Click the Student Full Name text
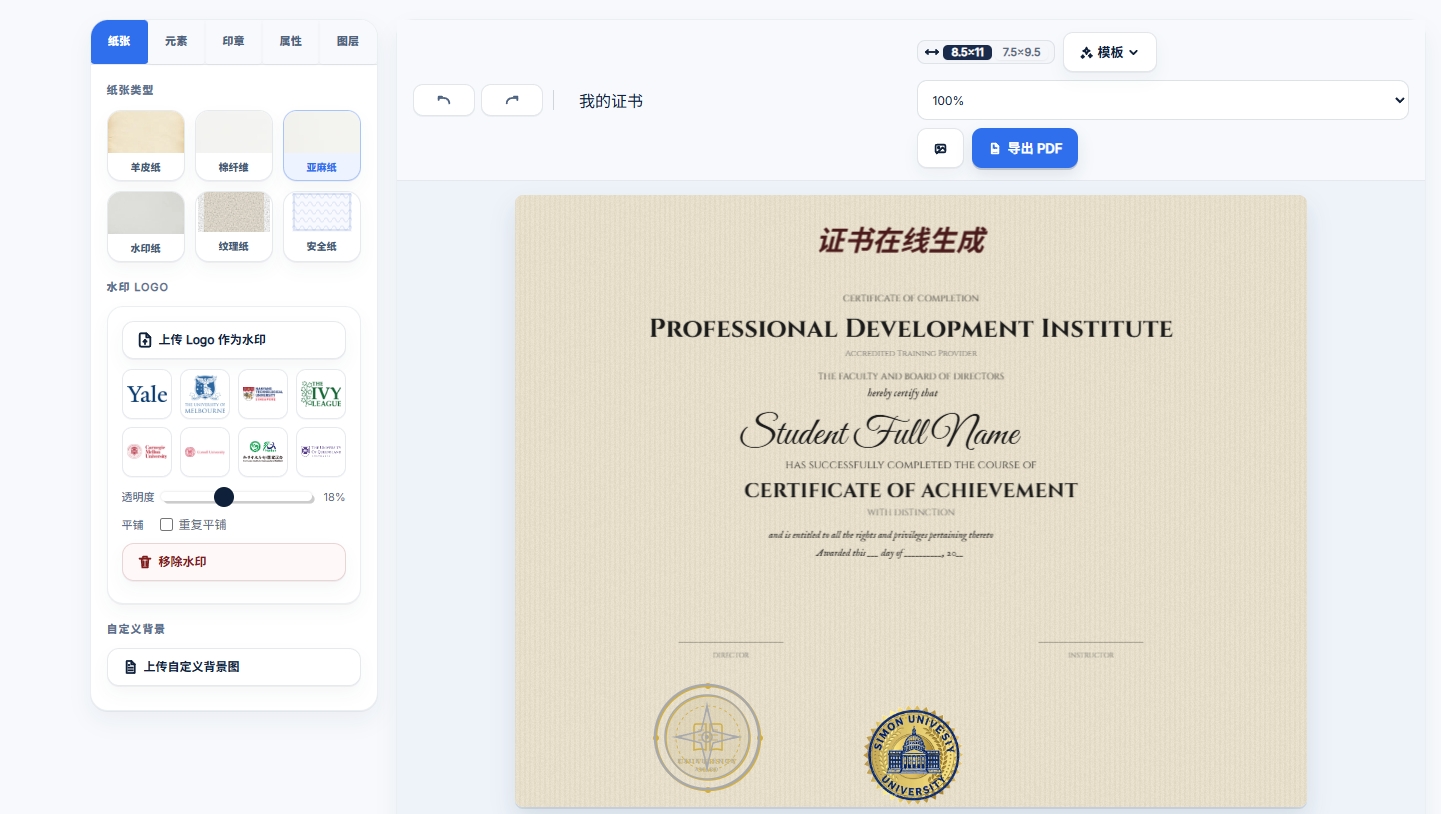Screen dimensions: 1441x814 pyautogui.click(x=880, y=431)
